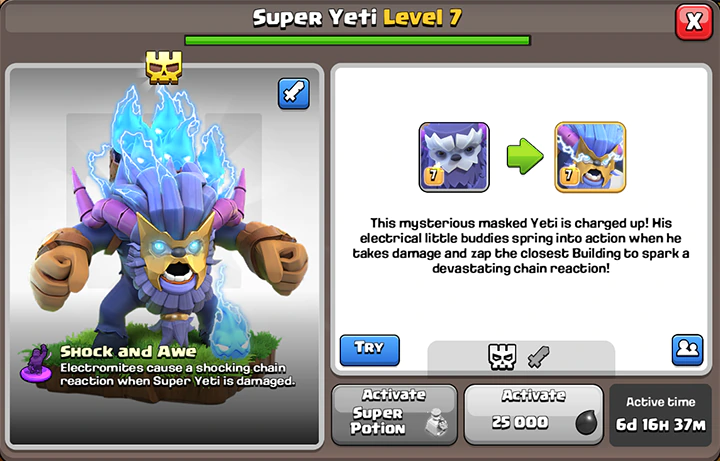Click the dark elixir drop icon
This screenshot has height=461, width=720.
(586, 423)
